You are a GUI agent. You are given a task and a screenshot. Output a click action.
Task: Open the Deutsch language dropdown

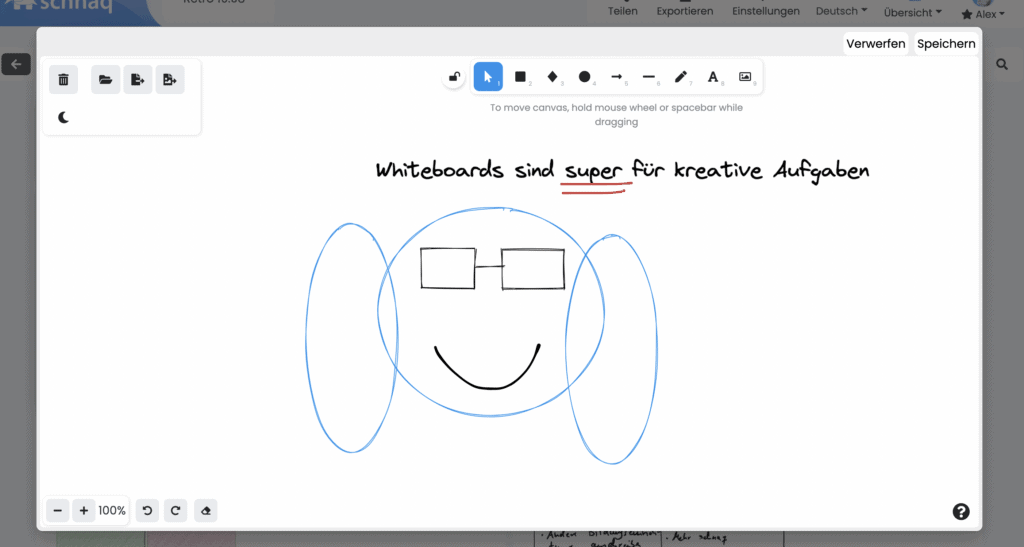point(843,12)
